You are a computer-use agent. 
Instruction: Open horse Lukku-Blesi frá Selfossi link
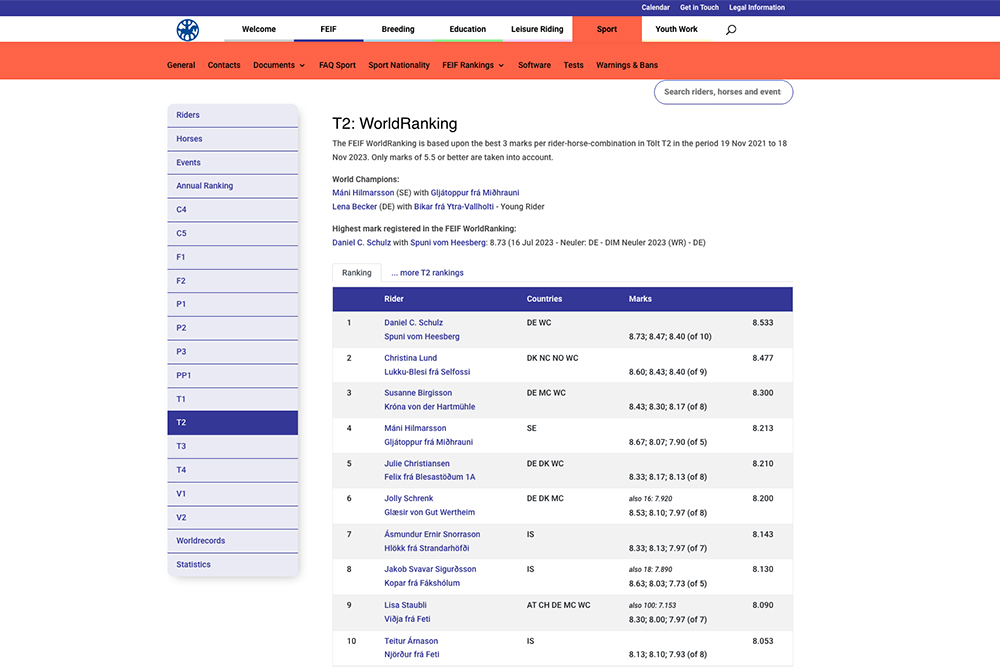click(x=427, y=372)
